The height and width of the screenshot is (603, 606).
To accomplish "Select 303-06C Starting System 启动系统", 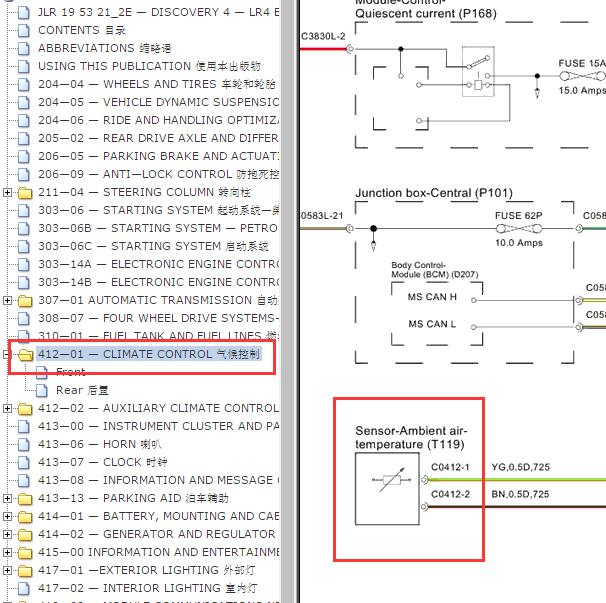I will (x=153, y=246).
